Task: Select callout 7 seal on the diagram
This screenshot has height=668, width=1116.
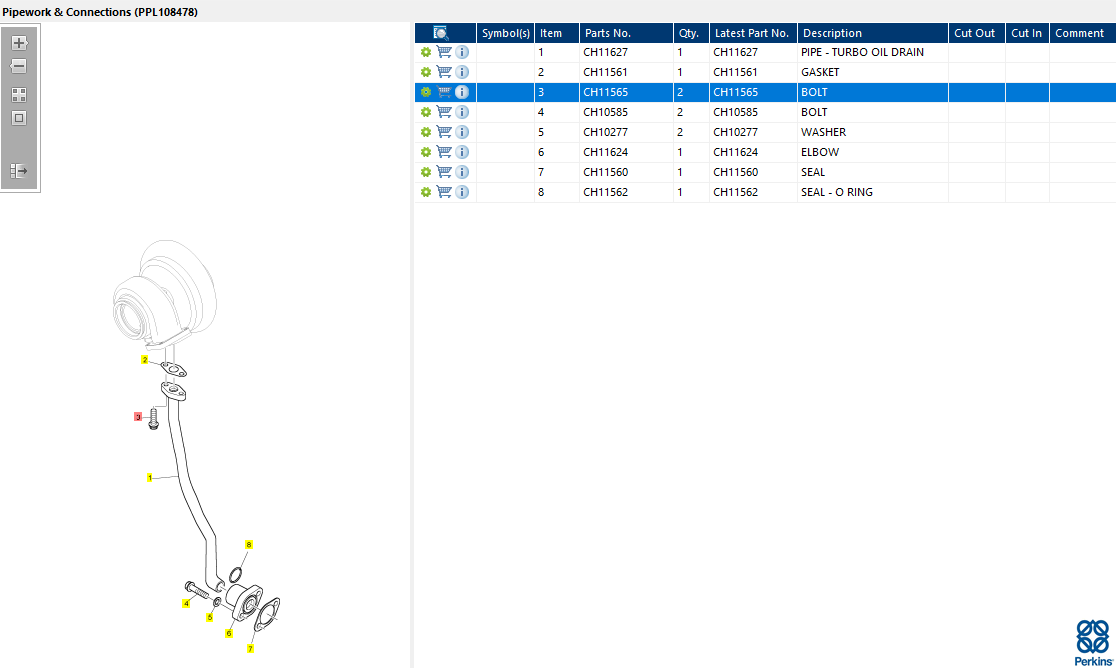Action: 251,648
